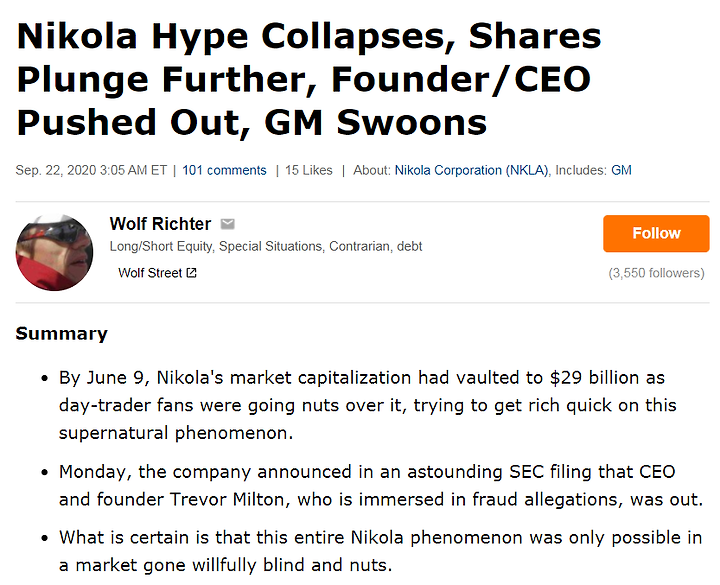Click the Sep. 22, 2020 publication date
Viewport: 720px width, 585px height.
pyautogui.click(x=91, y=170)
